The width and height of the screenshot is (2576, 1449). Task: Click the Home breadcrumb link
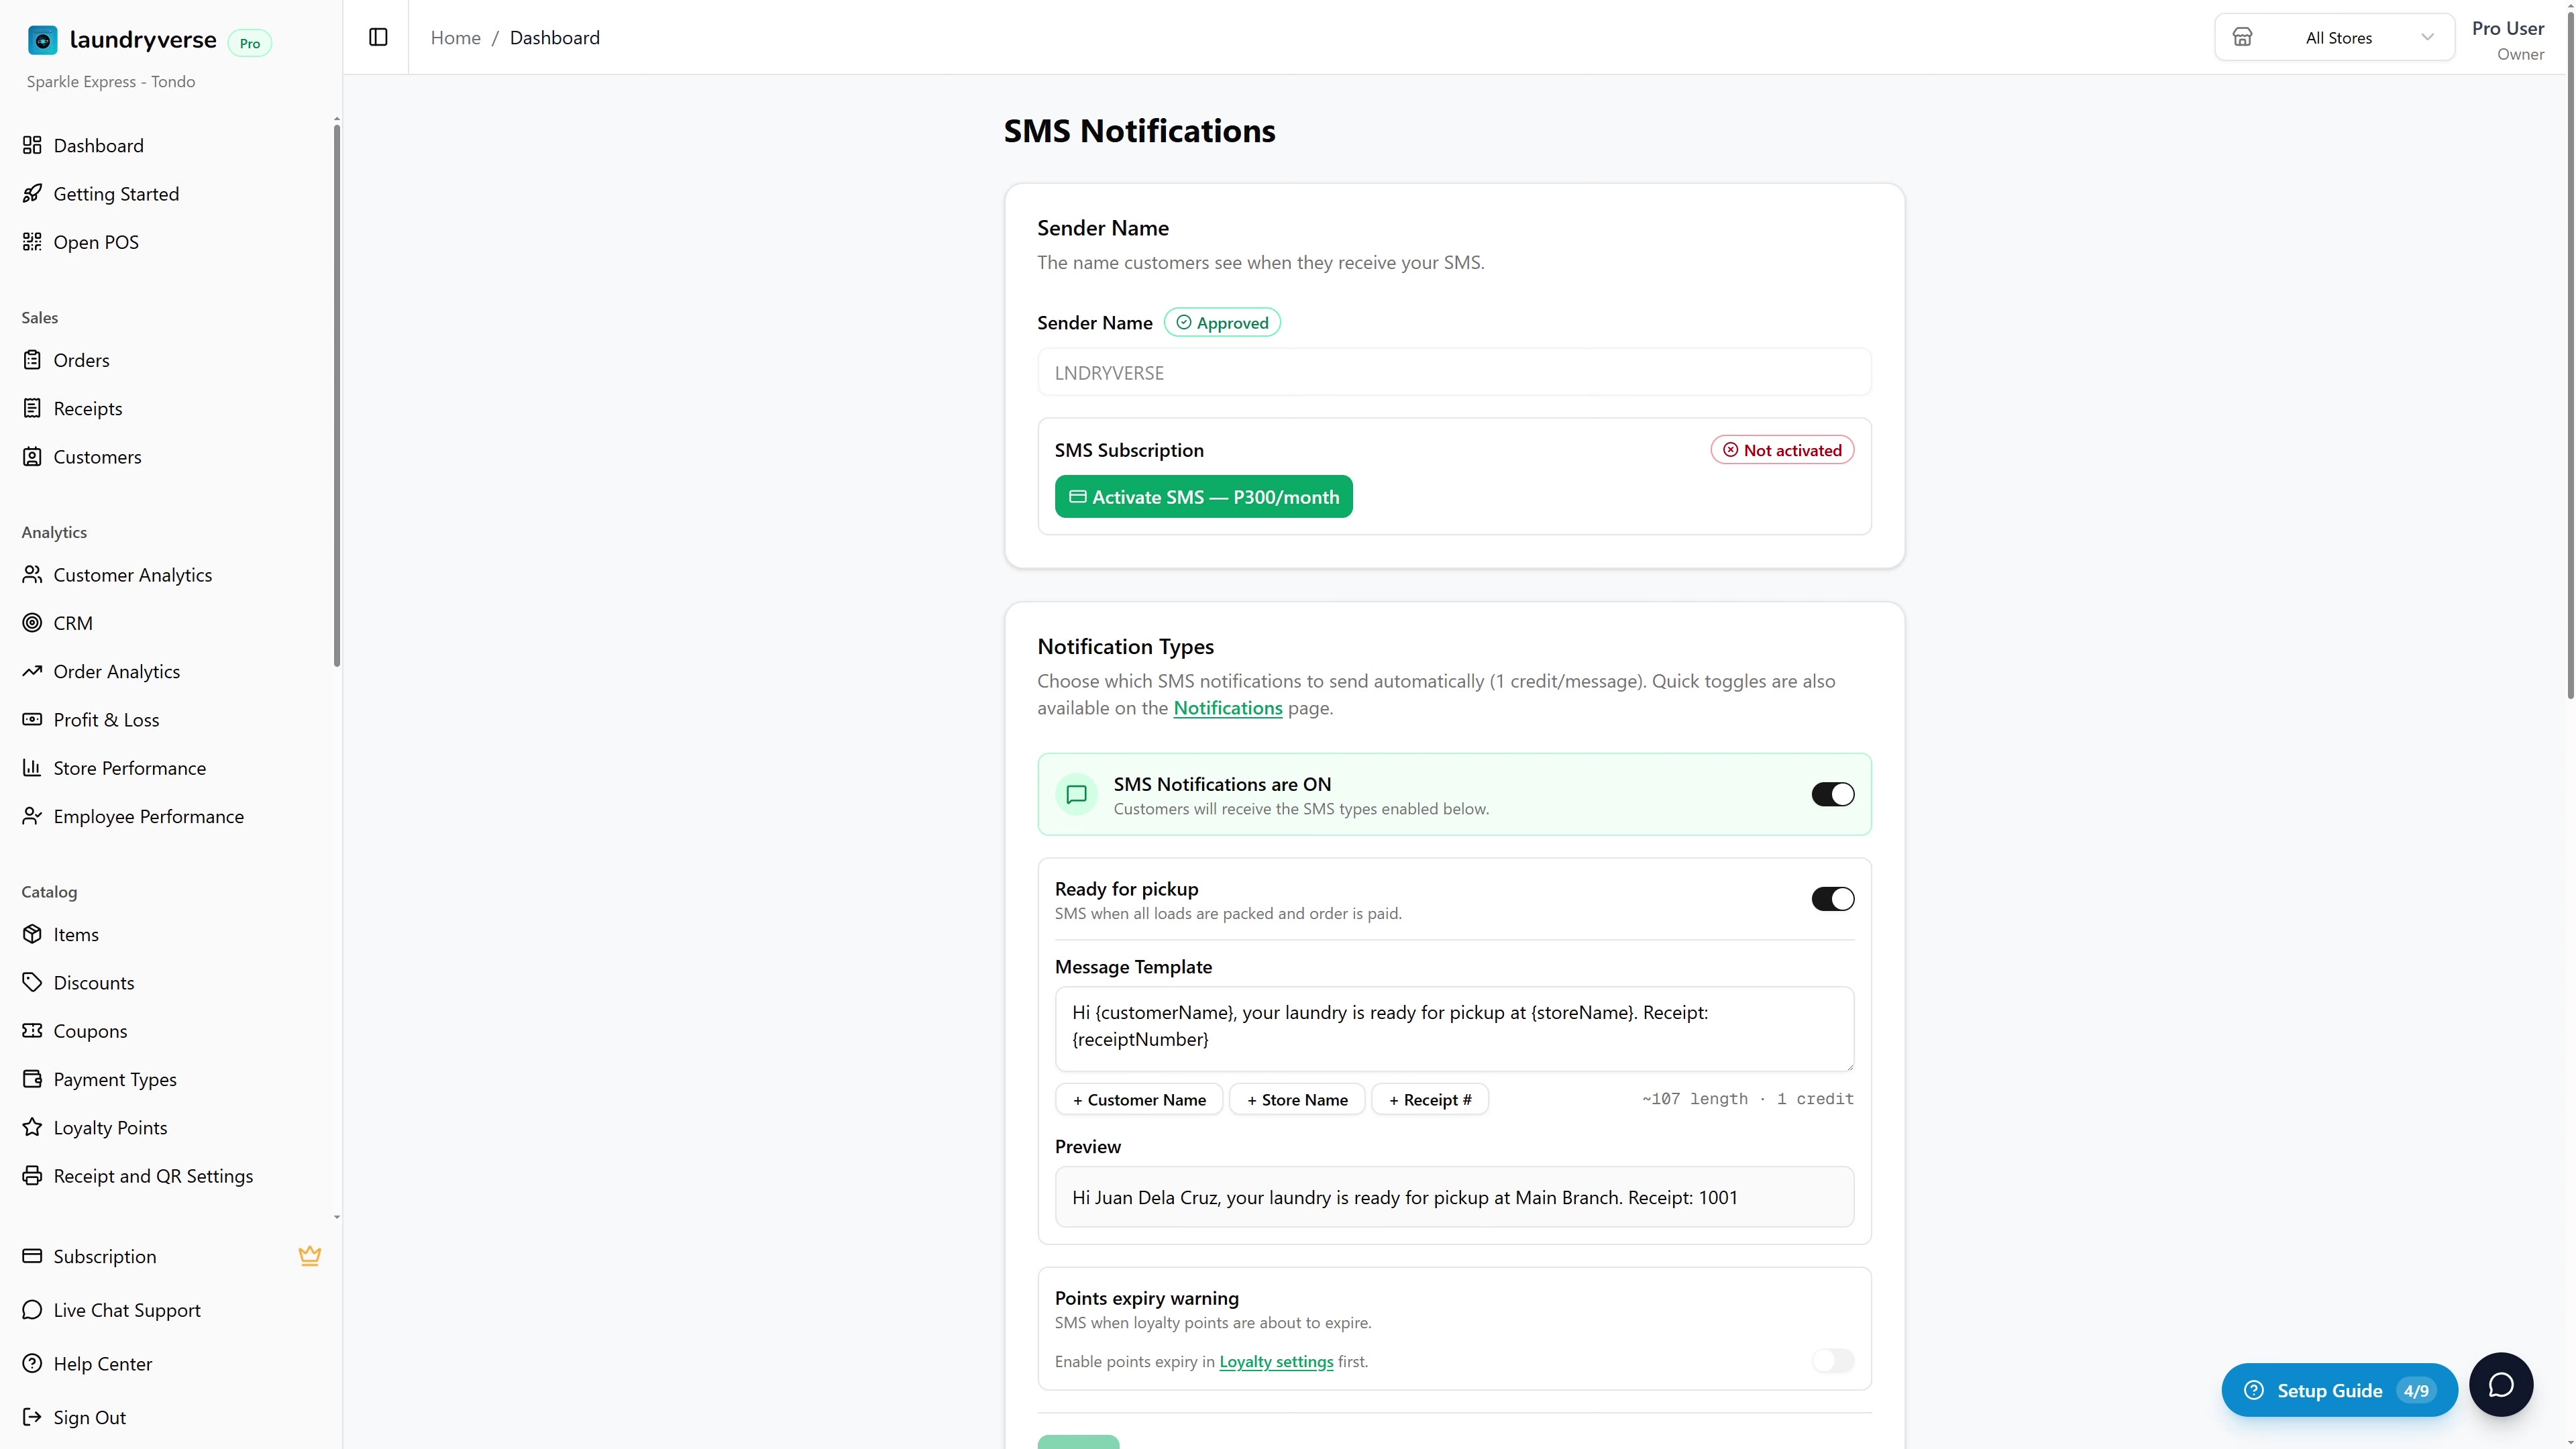click(x=455, y=38)
